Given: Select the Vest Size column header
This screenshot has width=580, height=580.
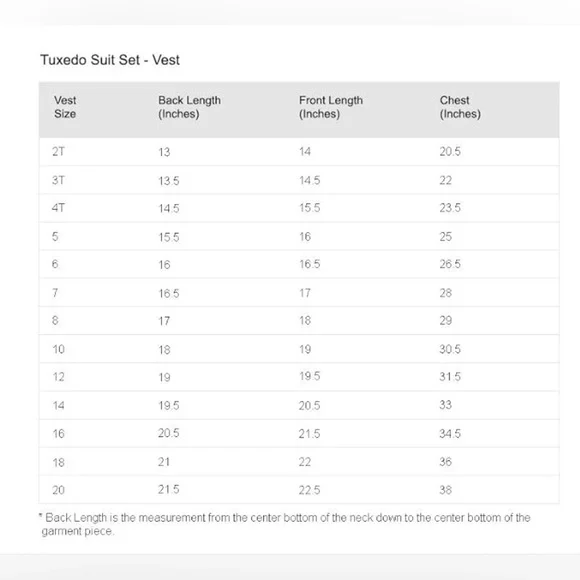Looking at the screenshot, I should click(x=65, y=107).
